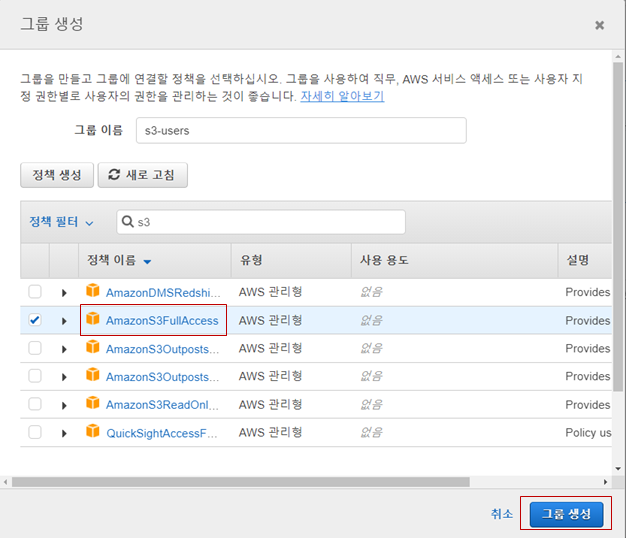Uncheck the AmazonS3FullAccess policy checkbox
Viewport: 626px width, 538px height.
click(35, 320)
